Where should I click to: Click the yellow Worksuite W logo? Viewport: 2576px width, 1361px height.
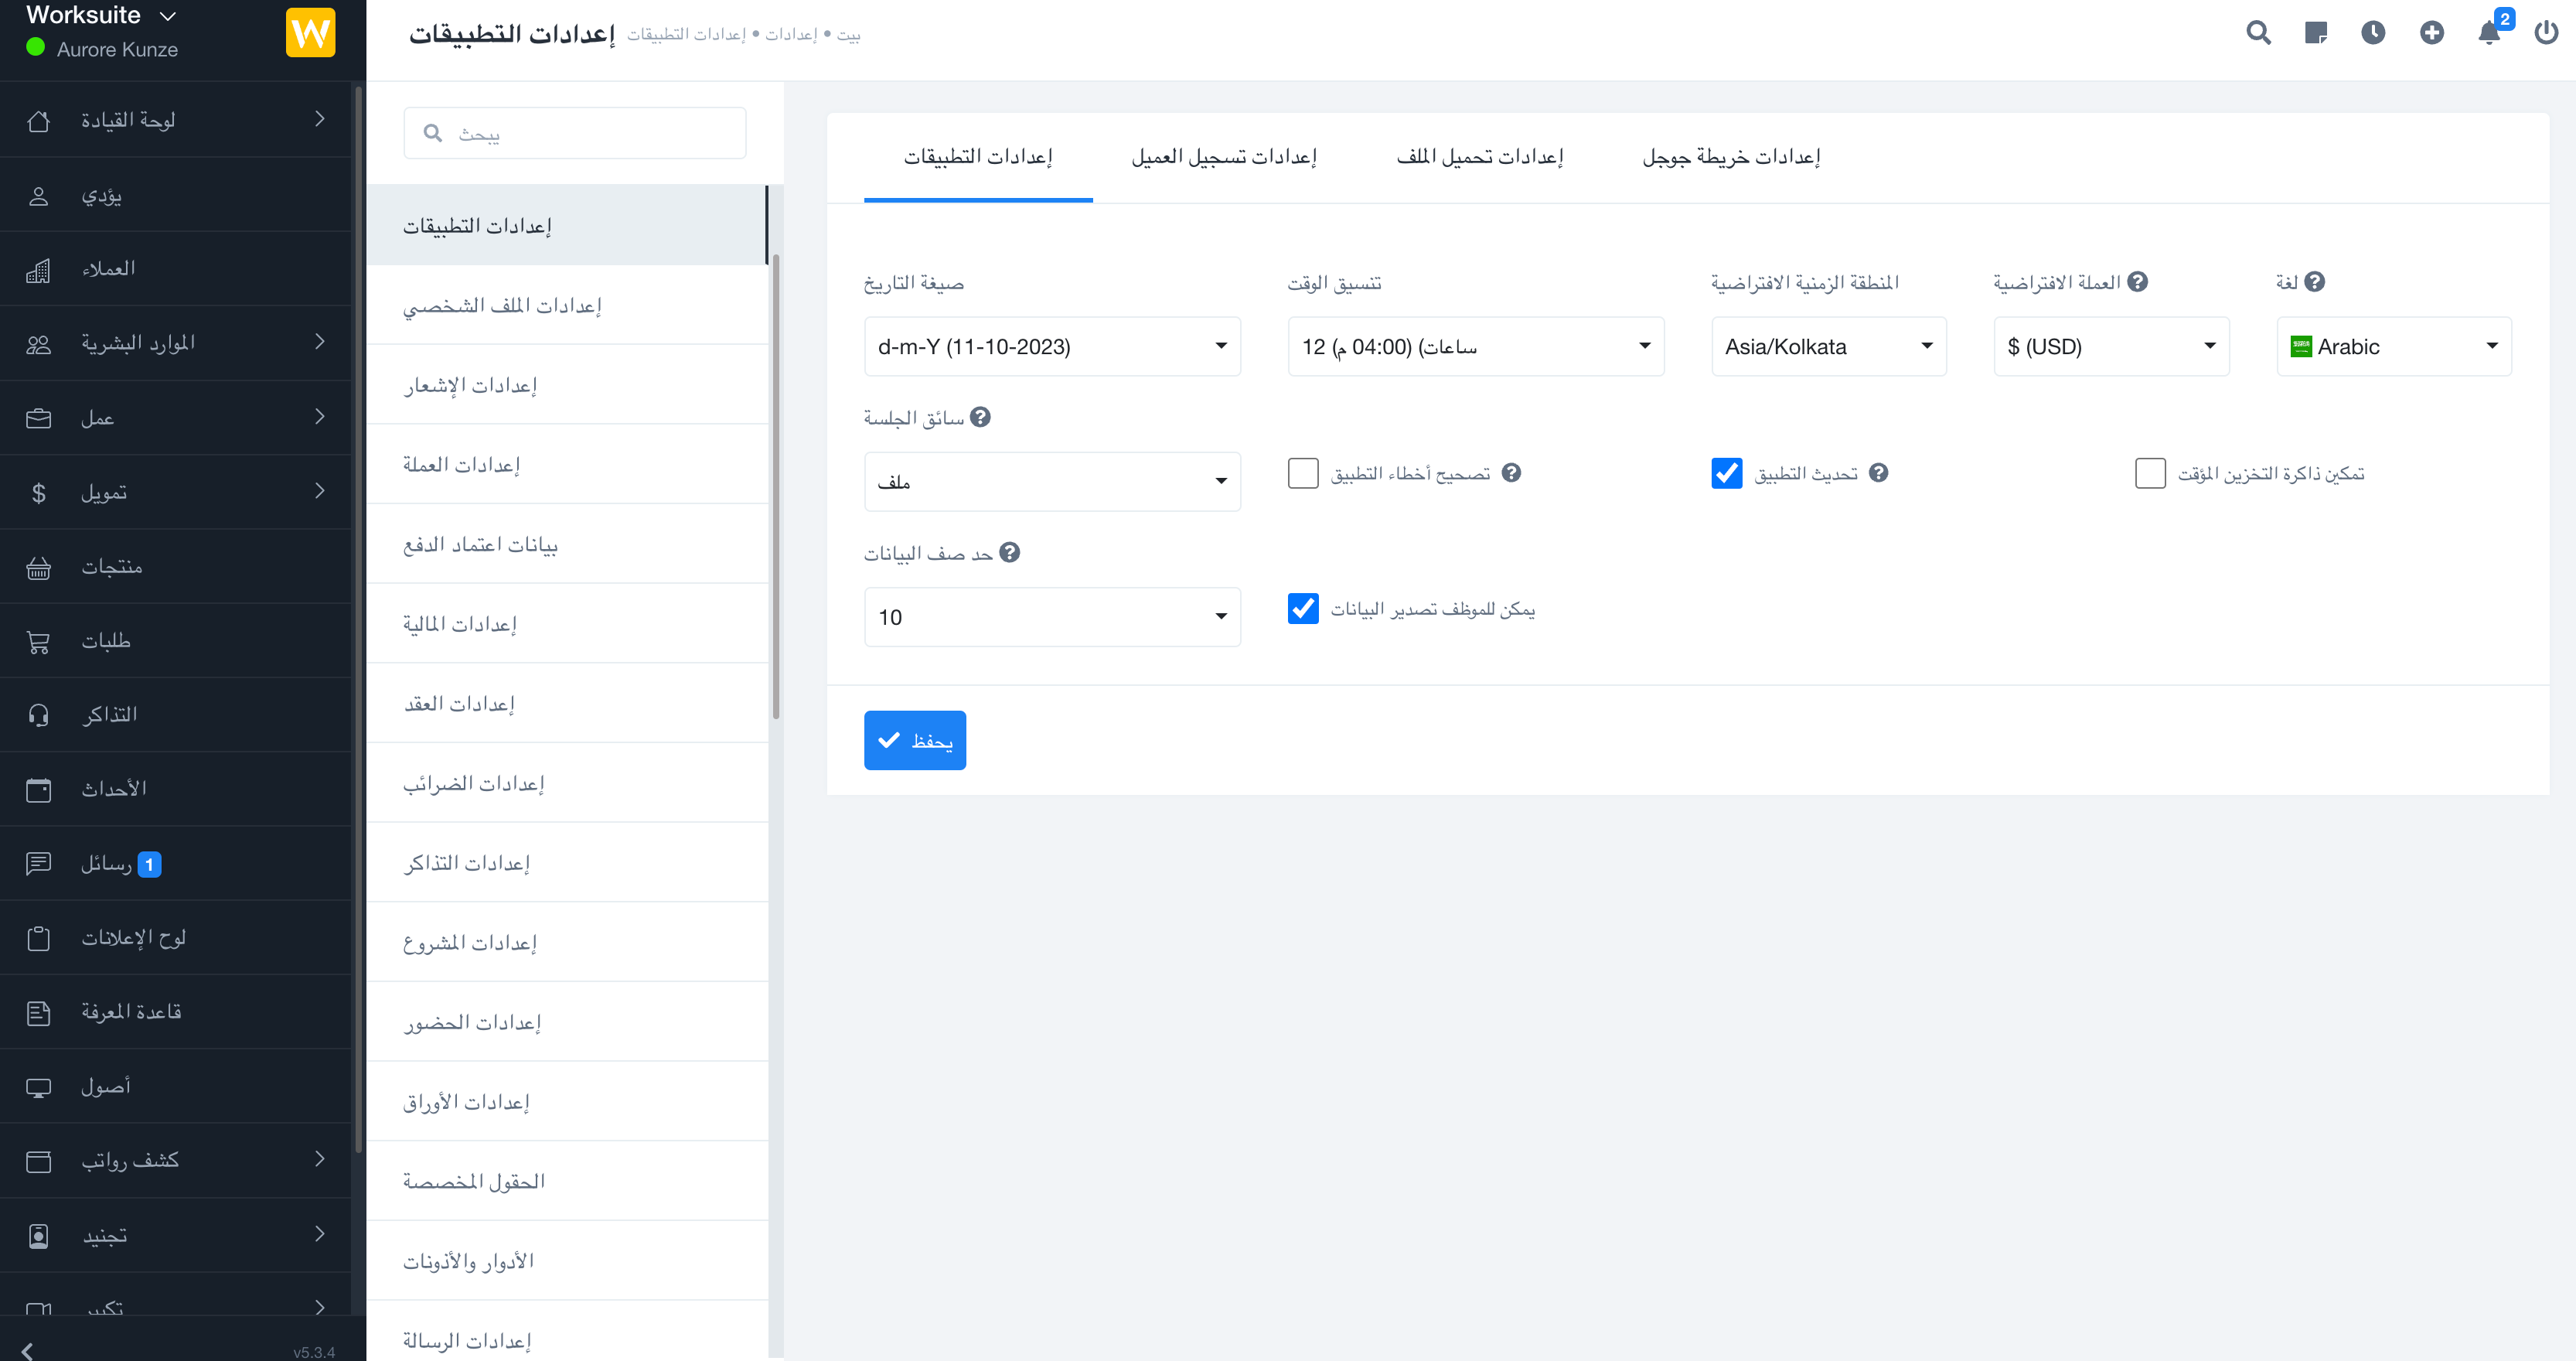[310, 33]
